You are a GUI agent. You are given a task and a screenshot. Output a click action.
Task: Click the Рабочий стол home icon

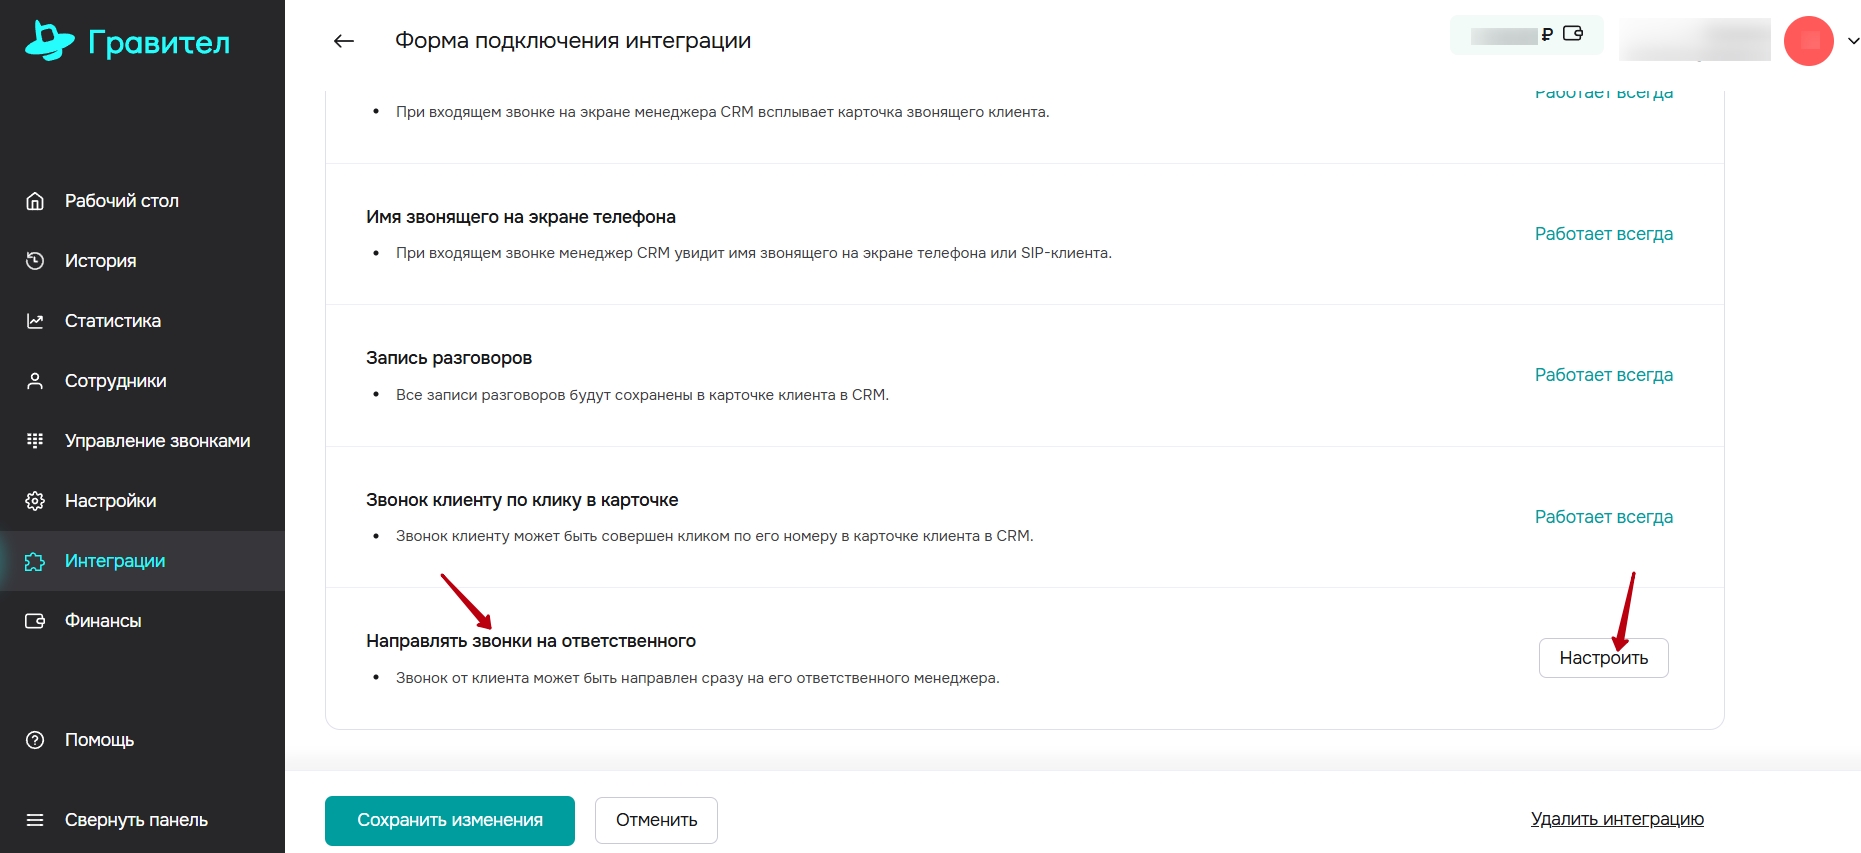click(x=35, y=201)
